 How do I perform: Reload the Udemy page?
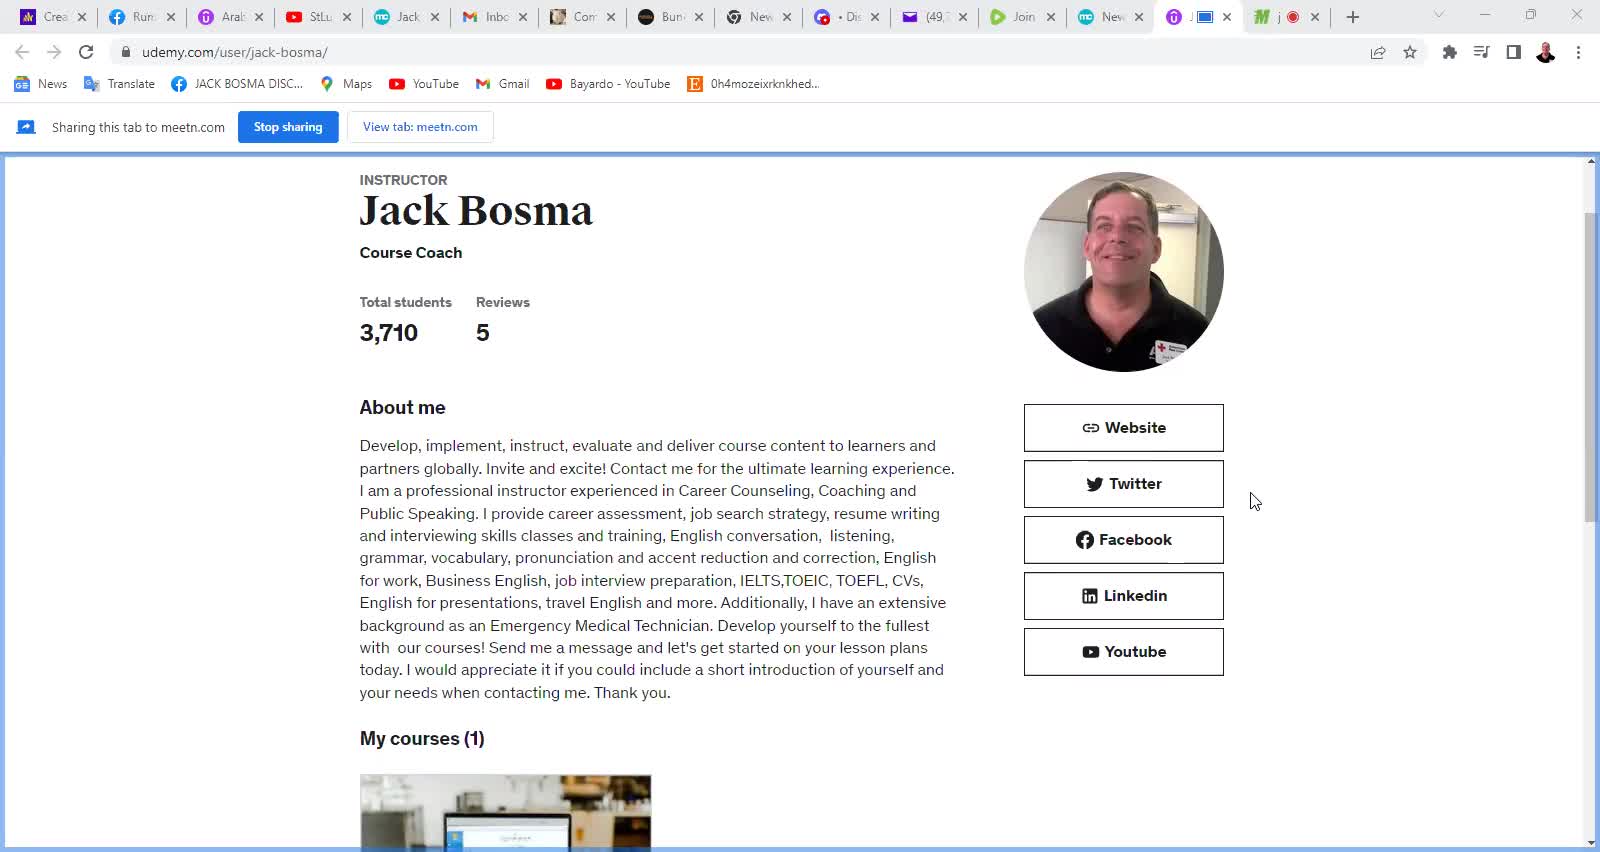point(86,52)
